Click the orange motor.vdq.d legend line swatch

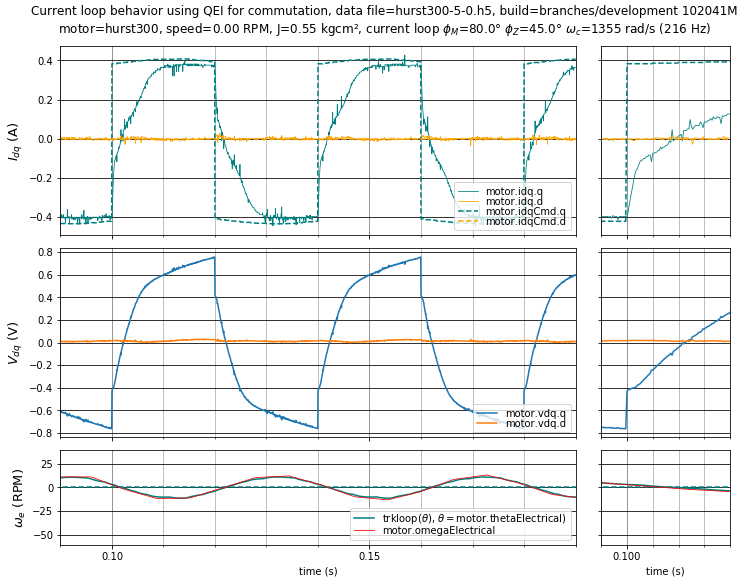click(x=489, y=424)
